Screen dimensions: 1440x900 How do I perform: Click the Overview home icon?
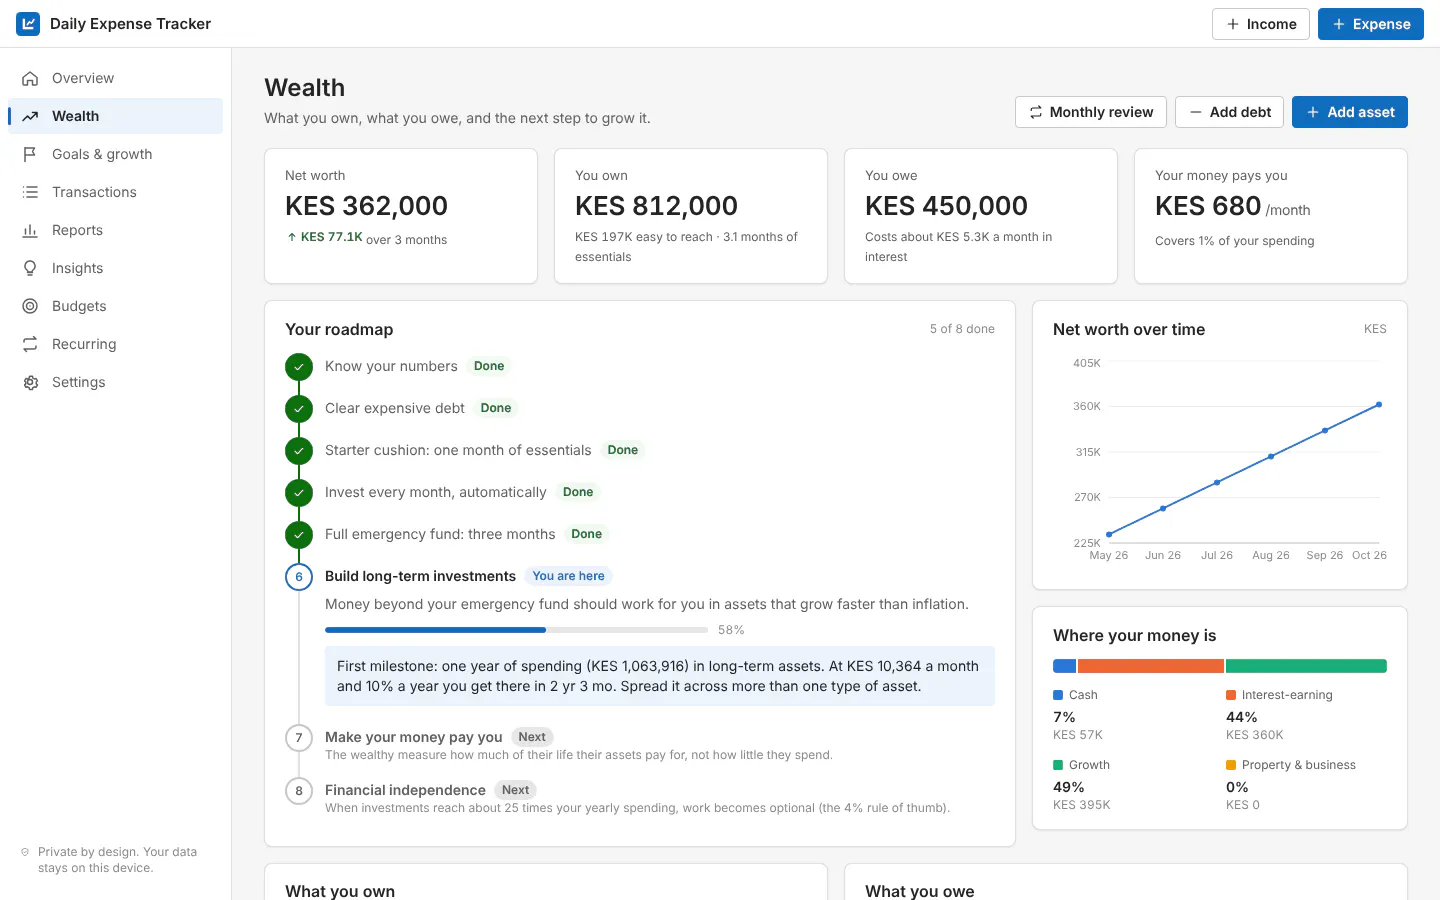tap(30, 78)
